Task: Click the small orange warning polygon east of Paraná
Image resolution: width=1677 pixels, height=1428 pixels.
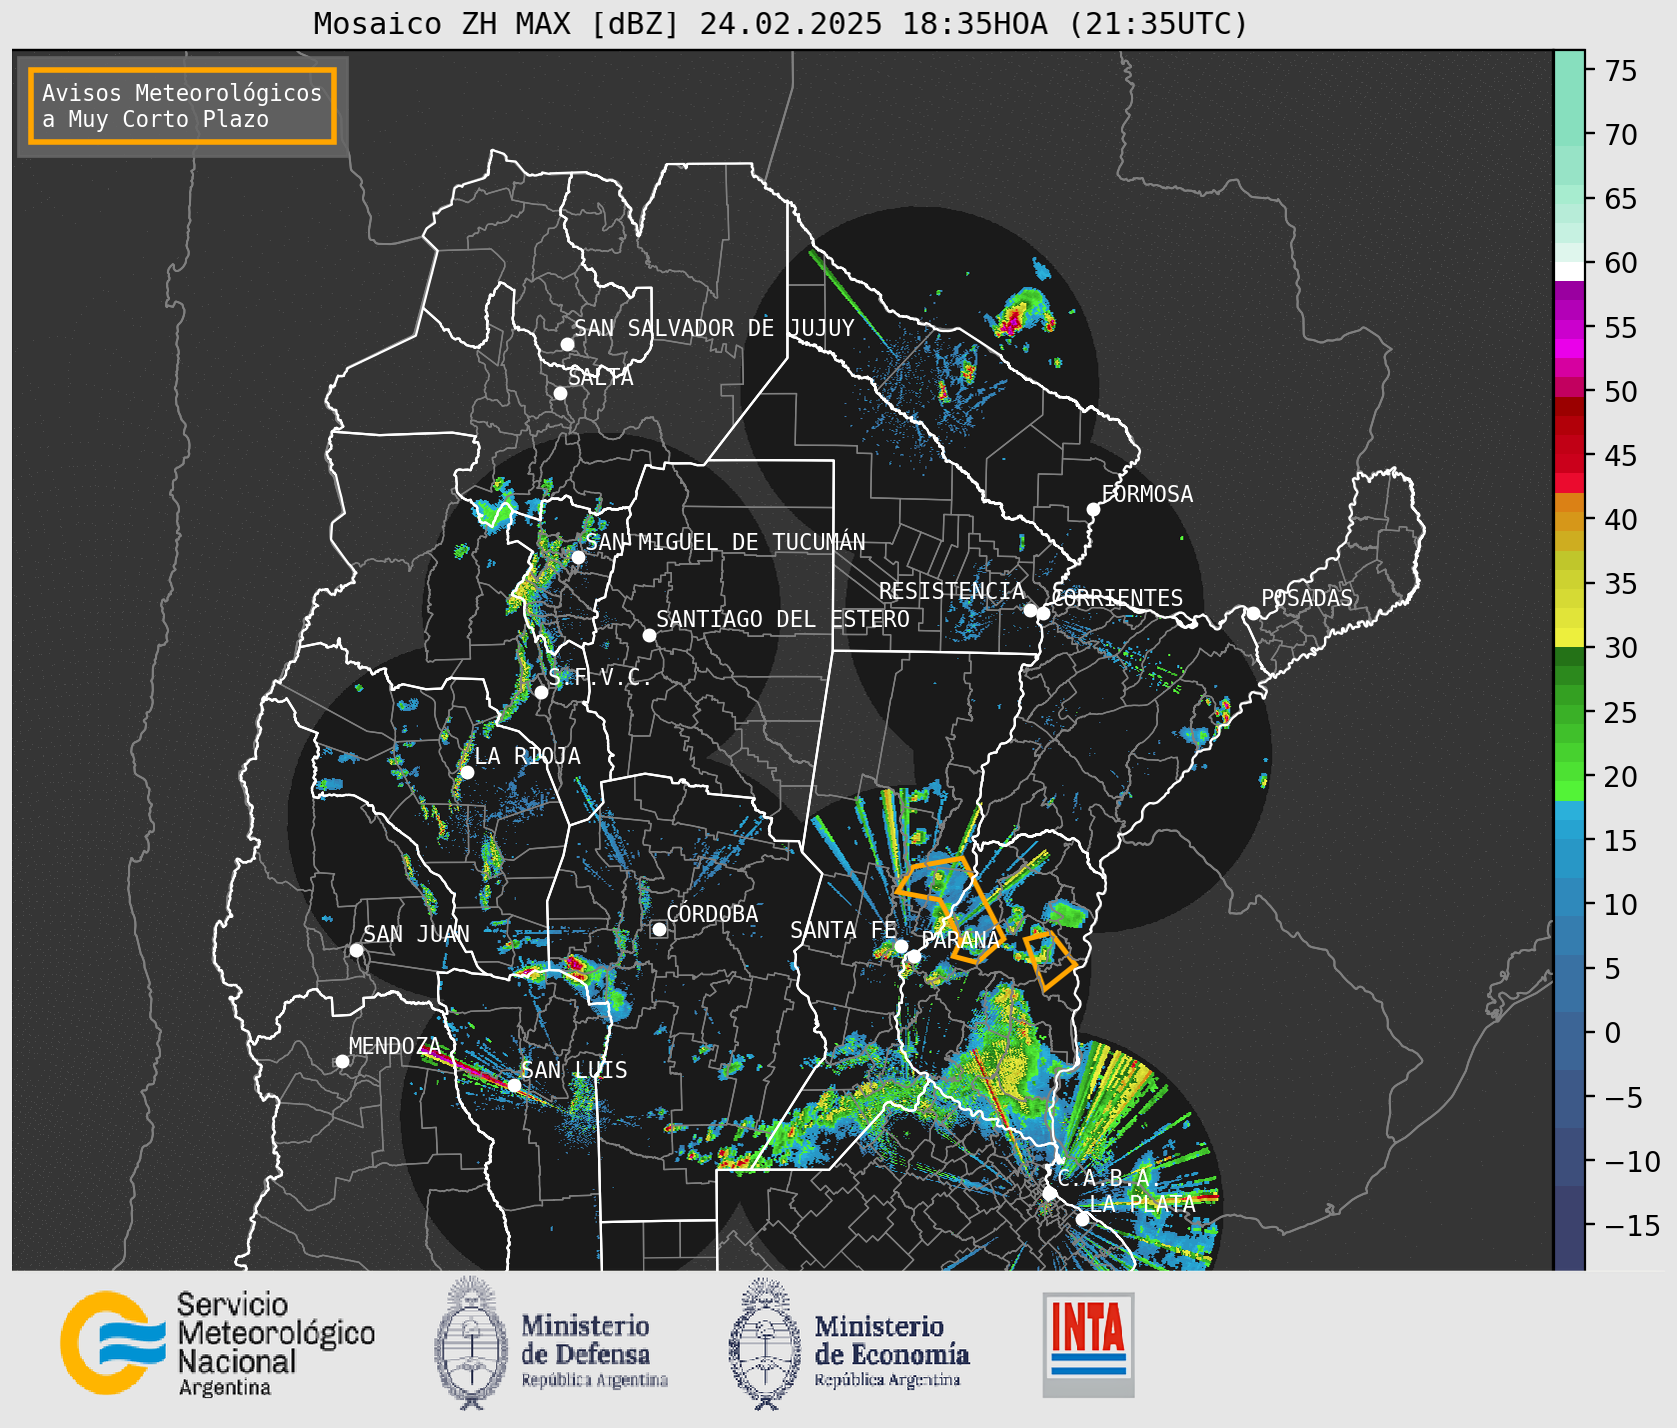Action: coord(1050,960)
